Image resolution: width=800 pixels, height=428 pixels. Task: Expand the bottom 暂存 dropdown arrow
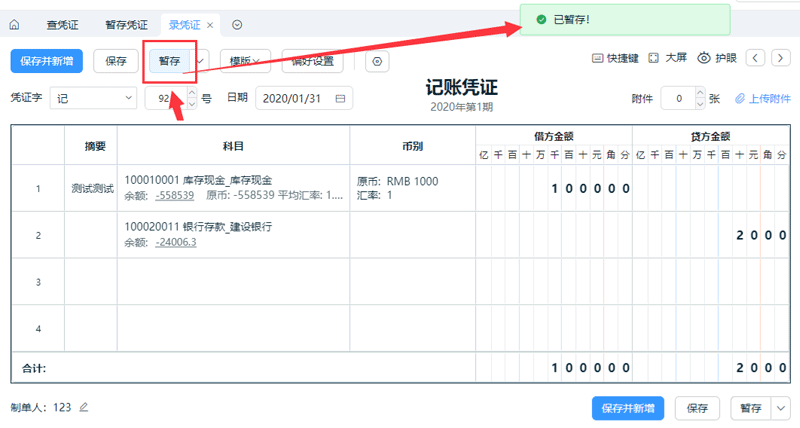click(x=781, y=408)
